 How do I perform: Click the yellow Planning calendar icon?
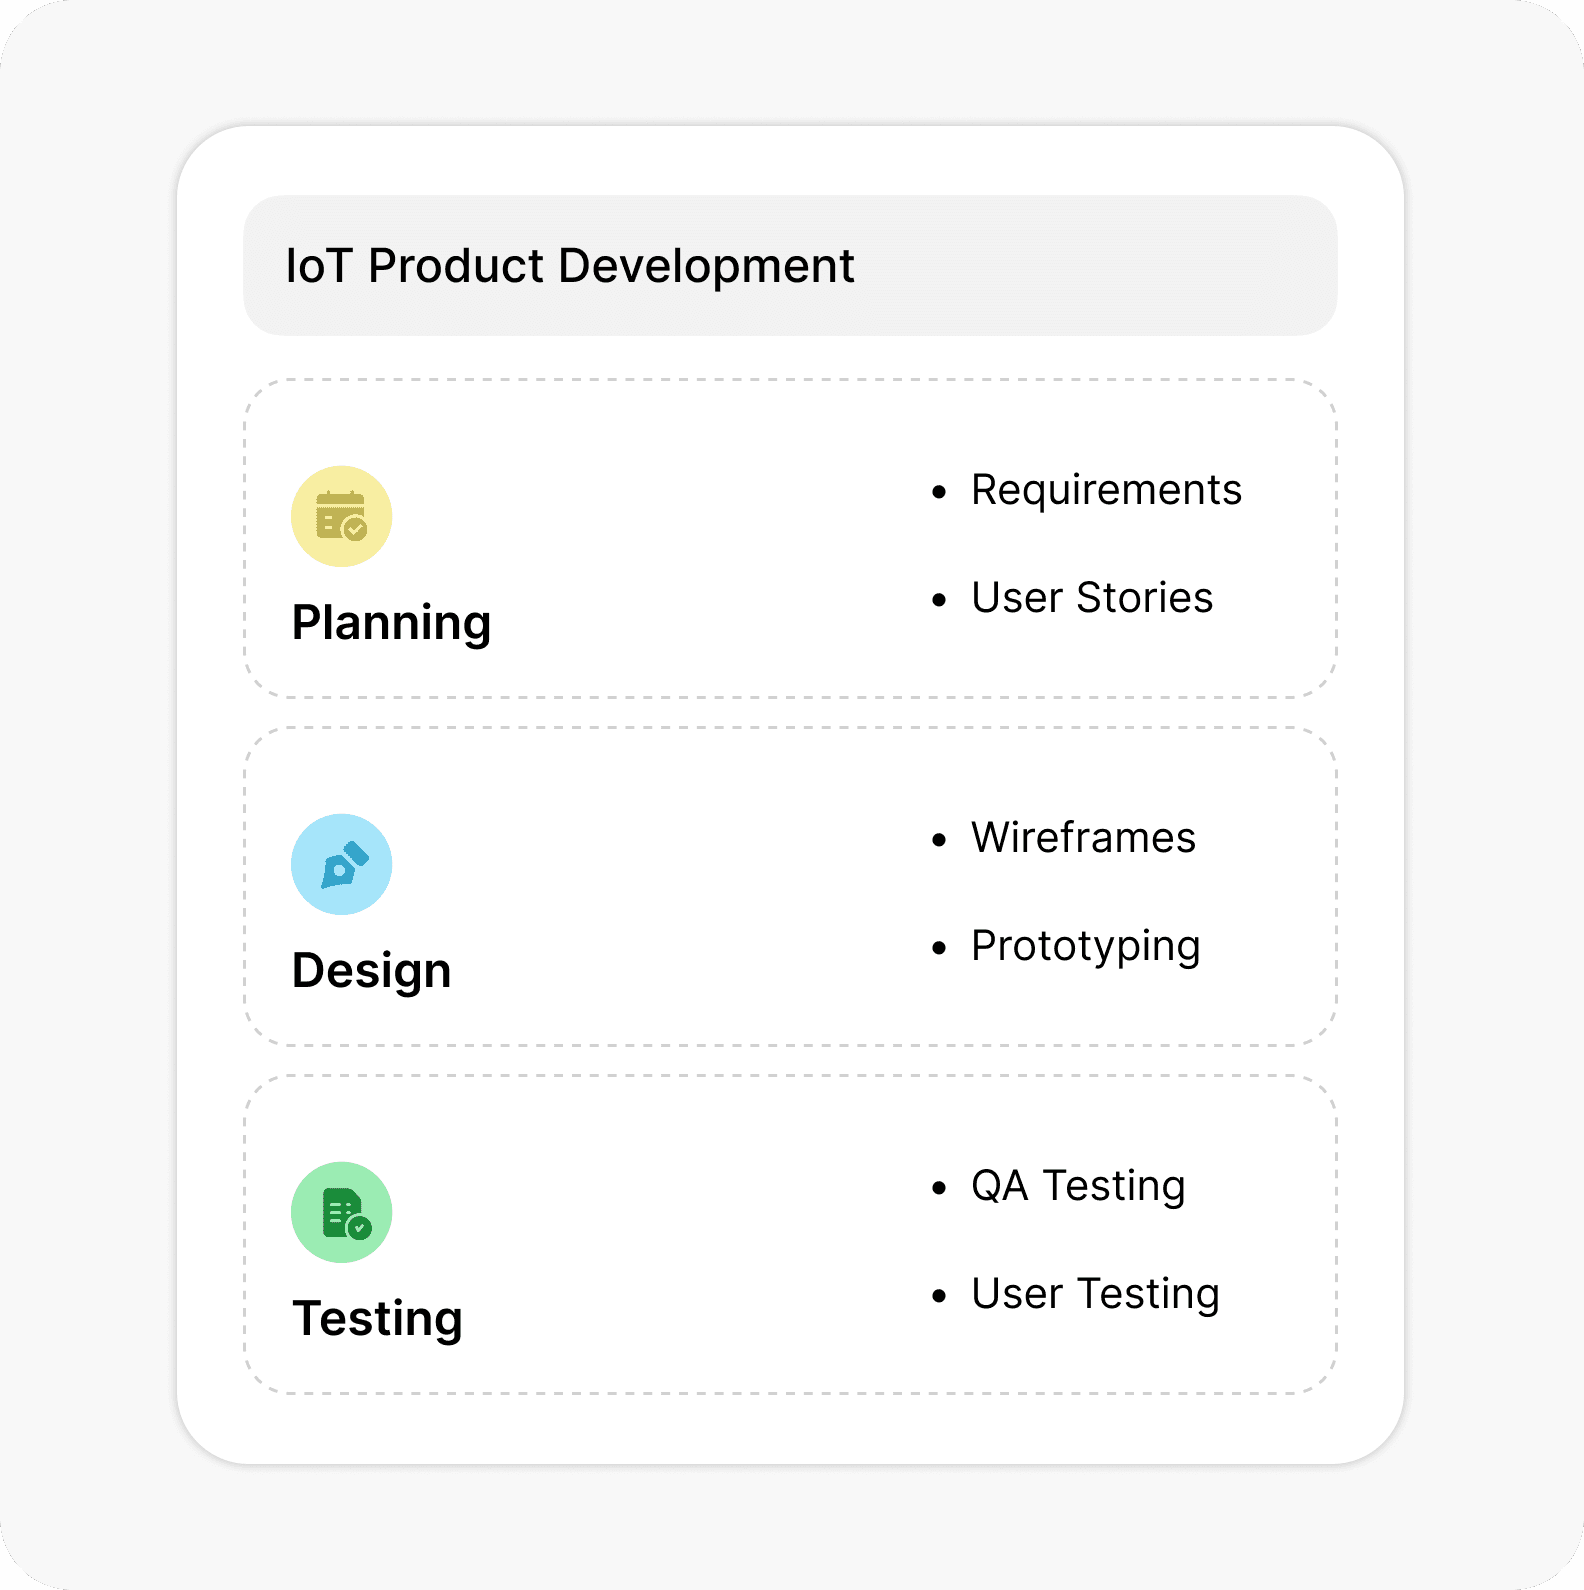click(341, 516)
